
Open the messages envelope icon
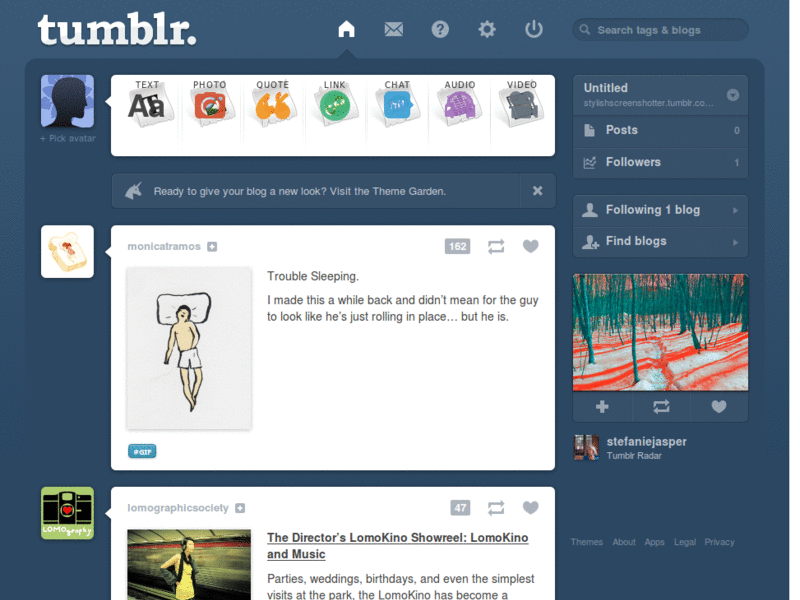(393, 30)
